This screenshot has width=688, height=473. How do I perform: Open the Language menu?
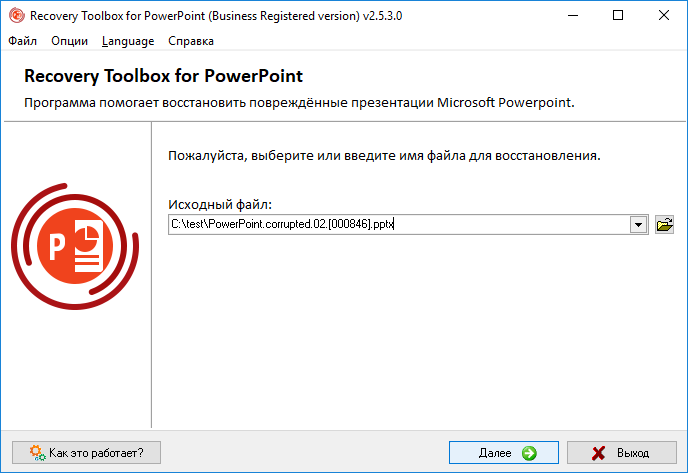[128, 41]
